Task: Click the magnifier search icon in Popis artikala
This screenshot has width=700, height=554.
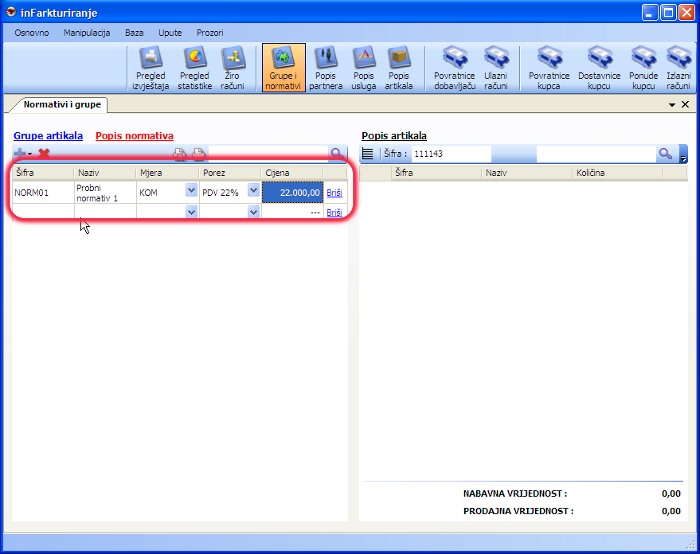Action: coord(665,154)
